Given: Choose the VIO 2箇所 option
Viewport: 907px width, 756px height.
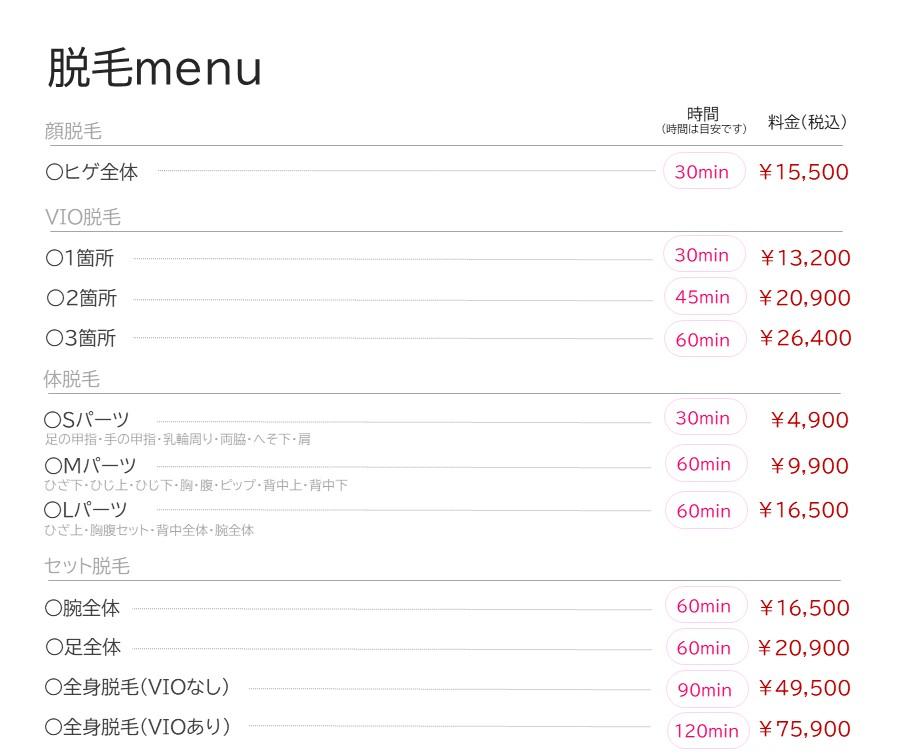Looking at the screenshot, I should (x=81, y=298).
